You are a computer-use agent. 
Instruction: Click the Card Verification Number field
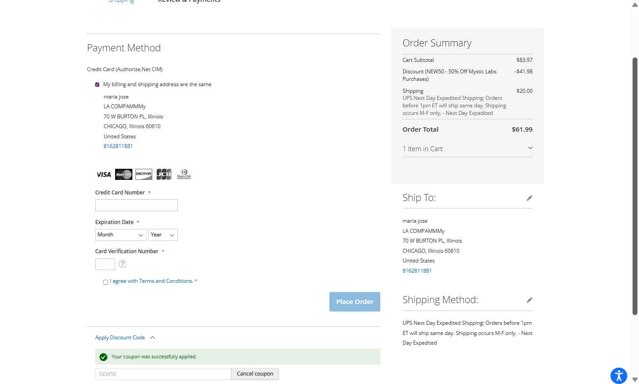pyautogui.click(x=105, y=264)
